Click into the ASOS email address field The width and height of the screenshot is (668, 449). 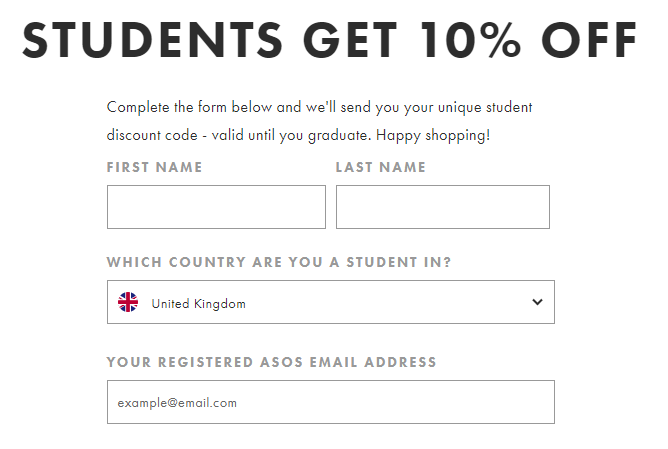(331, 402)
